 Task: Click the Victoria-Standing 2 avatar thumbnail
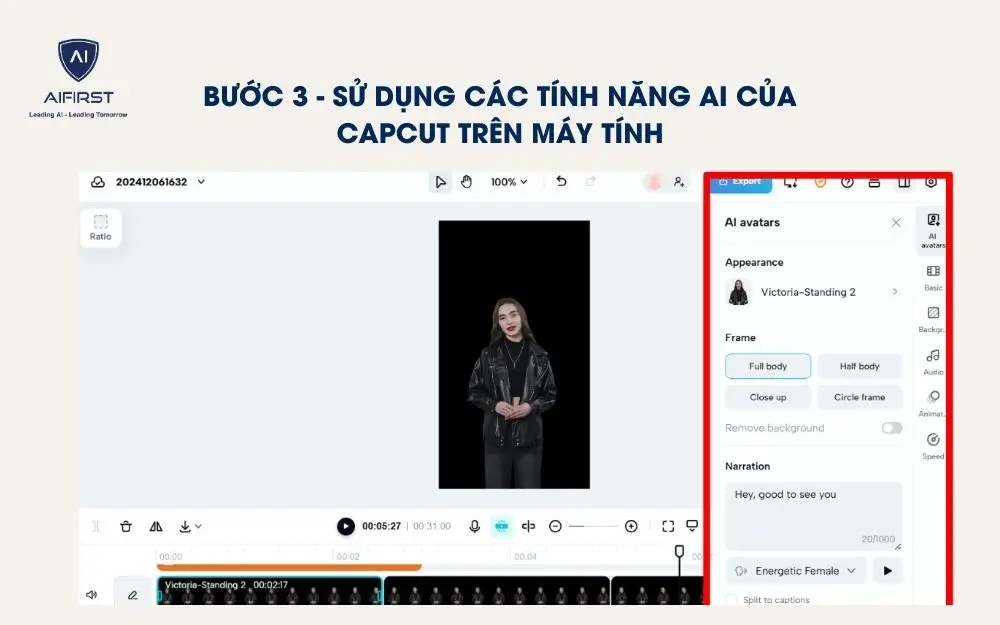click(x=739, y=293)
